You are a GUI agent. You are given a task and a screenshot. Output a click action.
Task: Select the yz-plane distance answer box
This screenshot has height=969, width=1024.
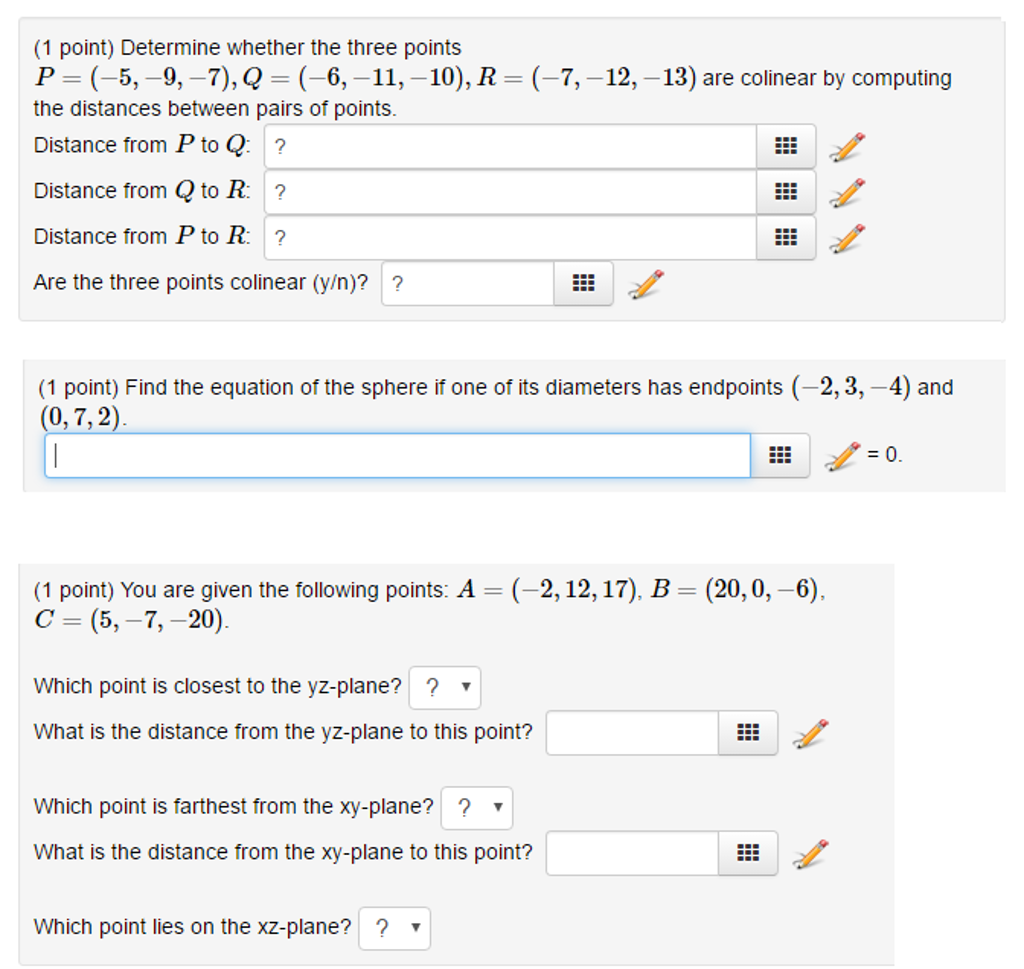tap(630, 733)
